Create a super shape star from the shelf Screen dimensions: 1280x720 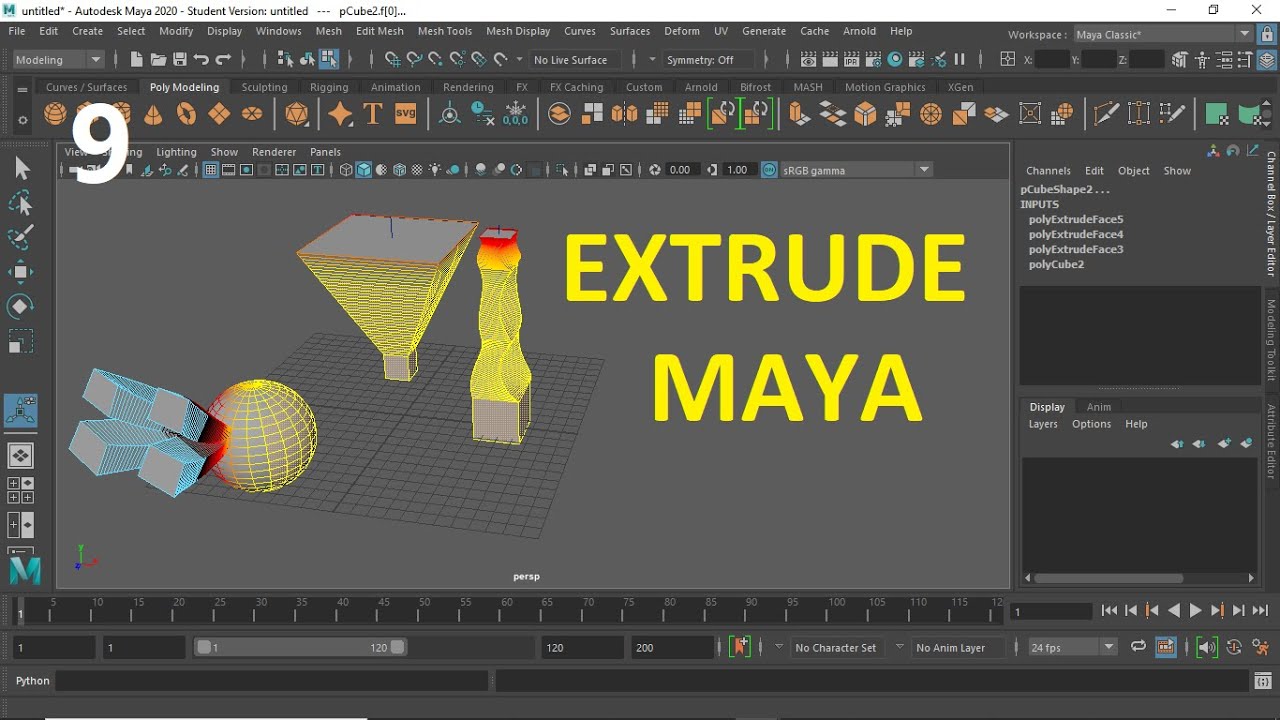coord(340,114)
